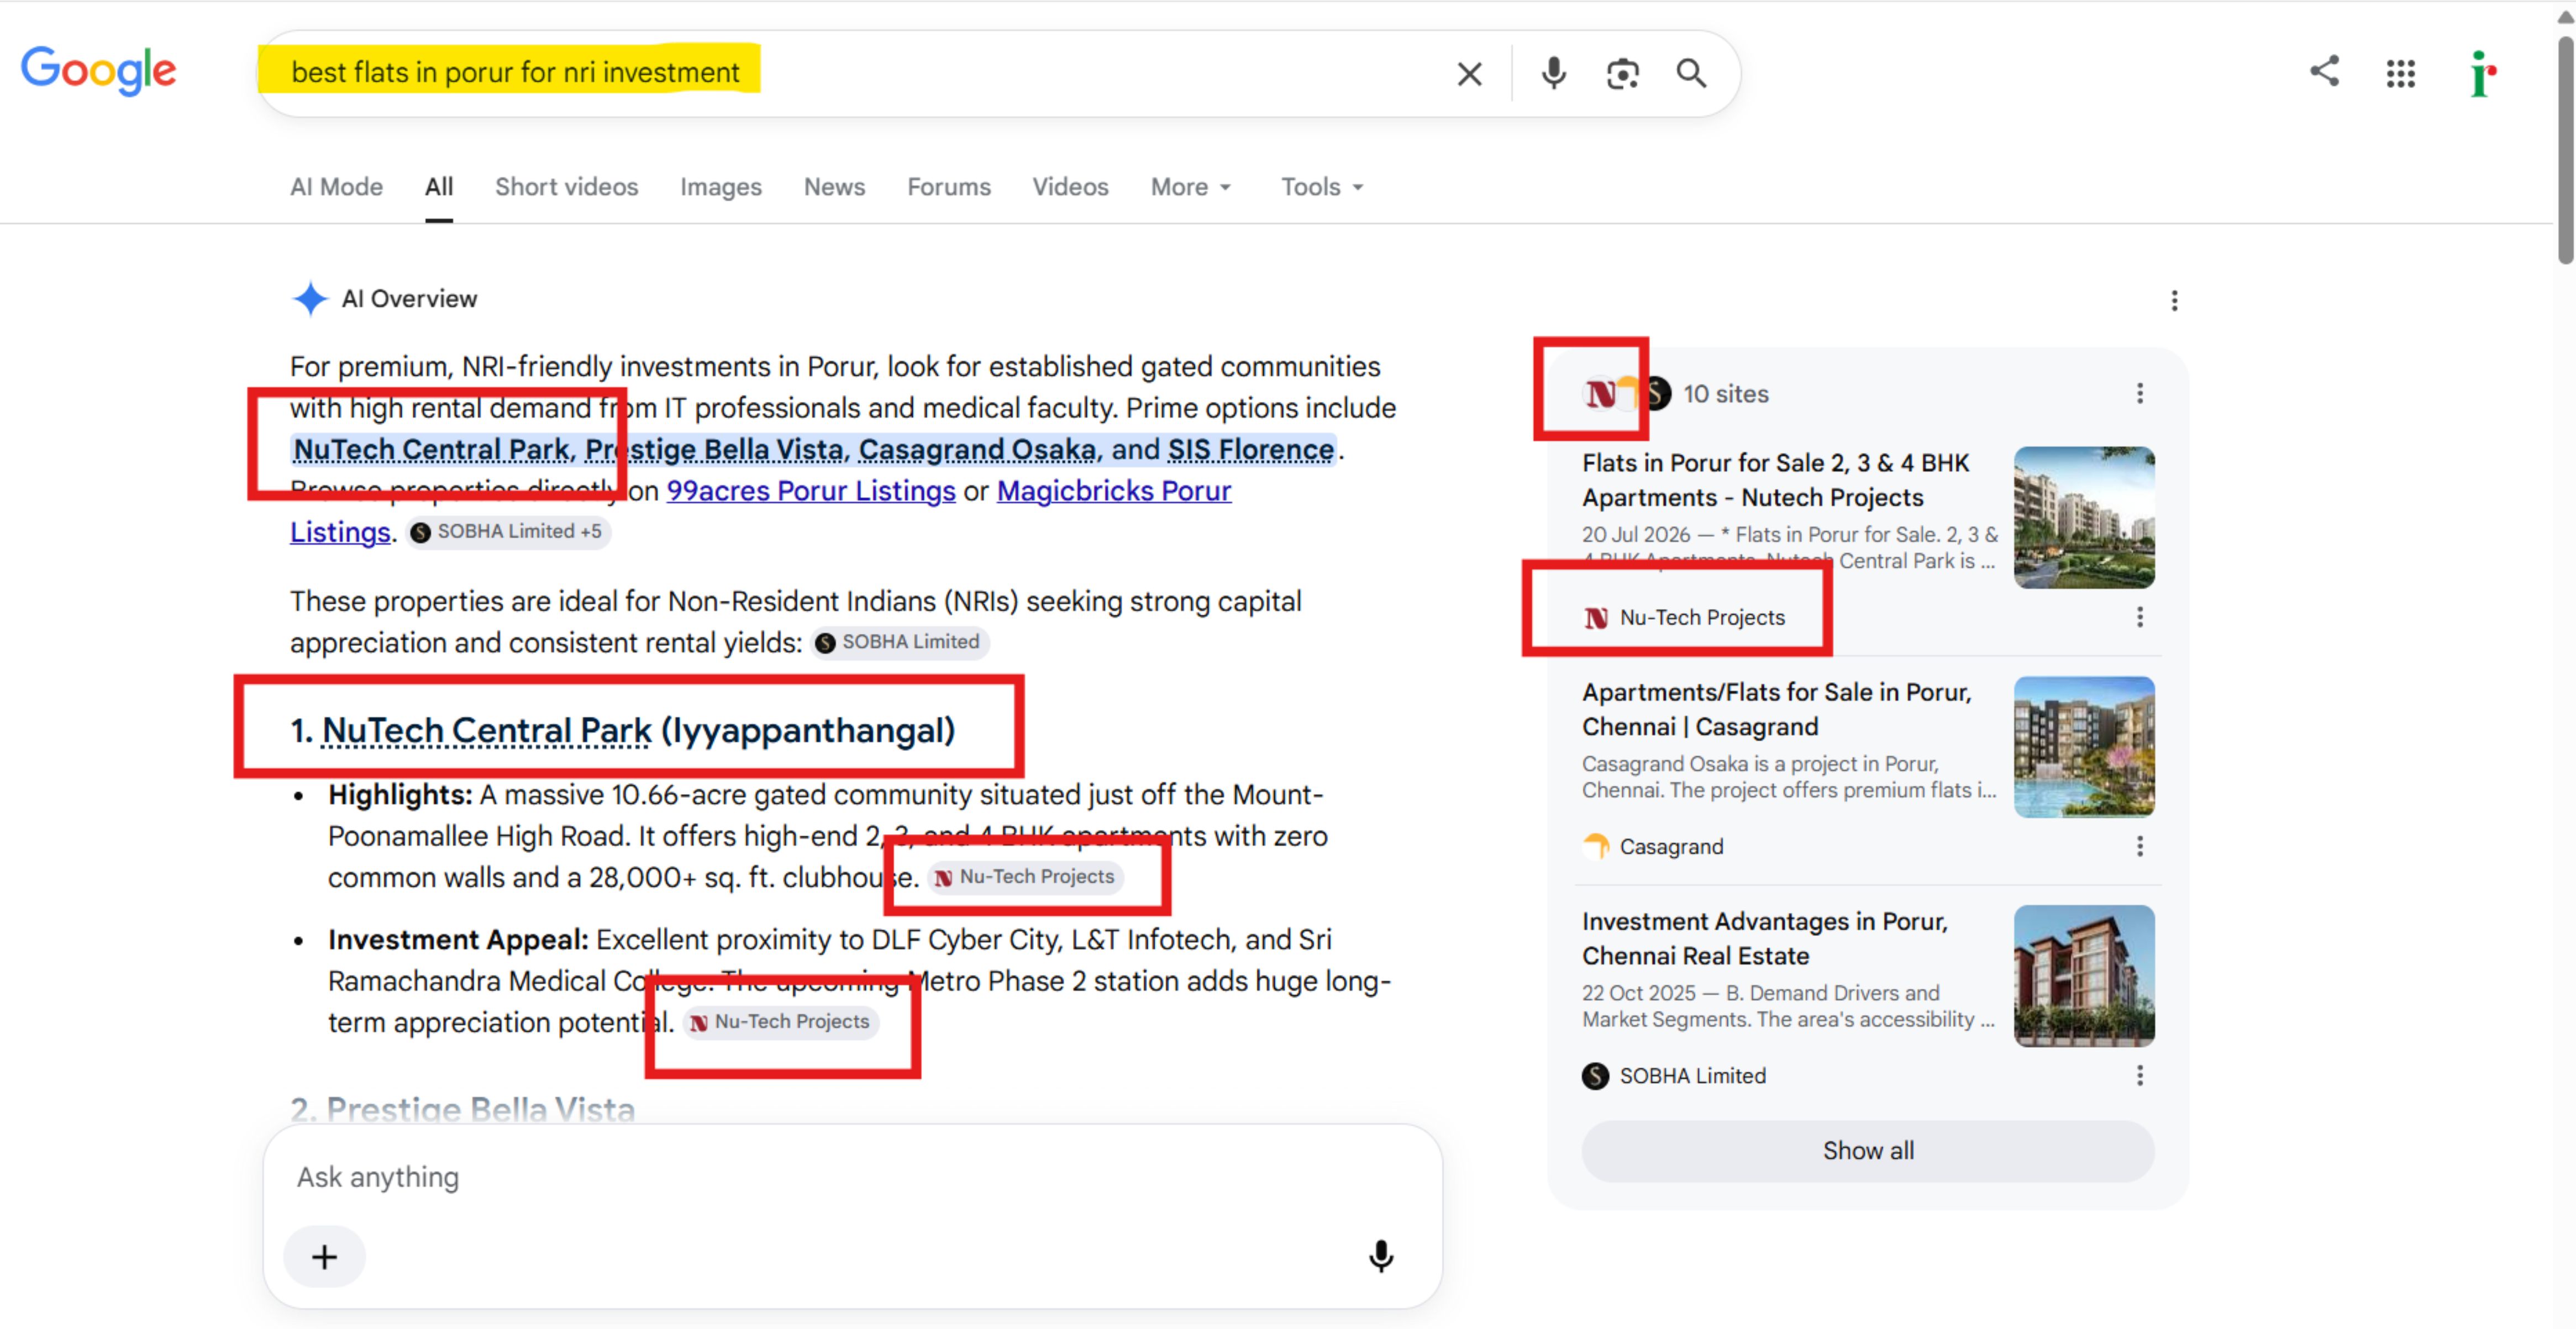Click the NuTech Central Park link in first paragraph
The height and width of the screenshot is (1329, 2576).
point(431,450)
